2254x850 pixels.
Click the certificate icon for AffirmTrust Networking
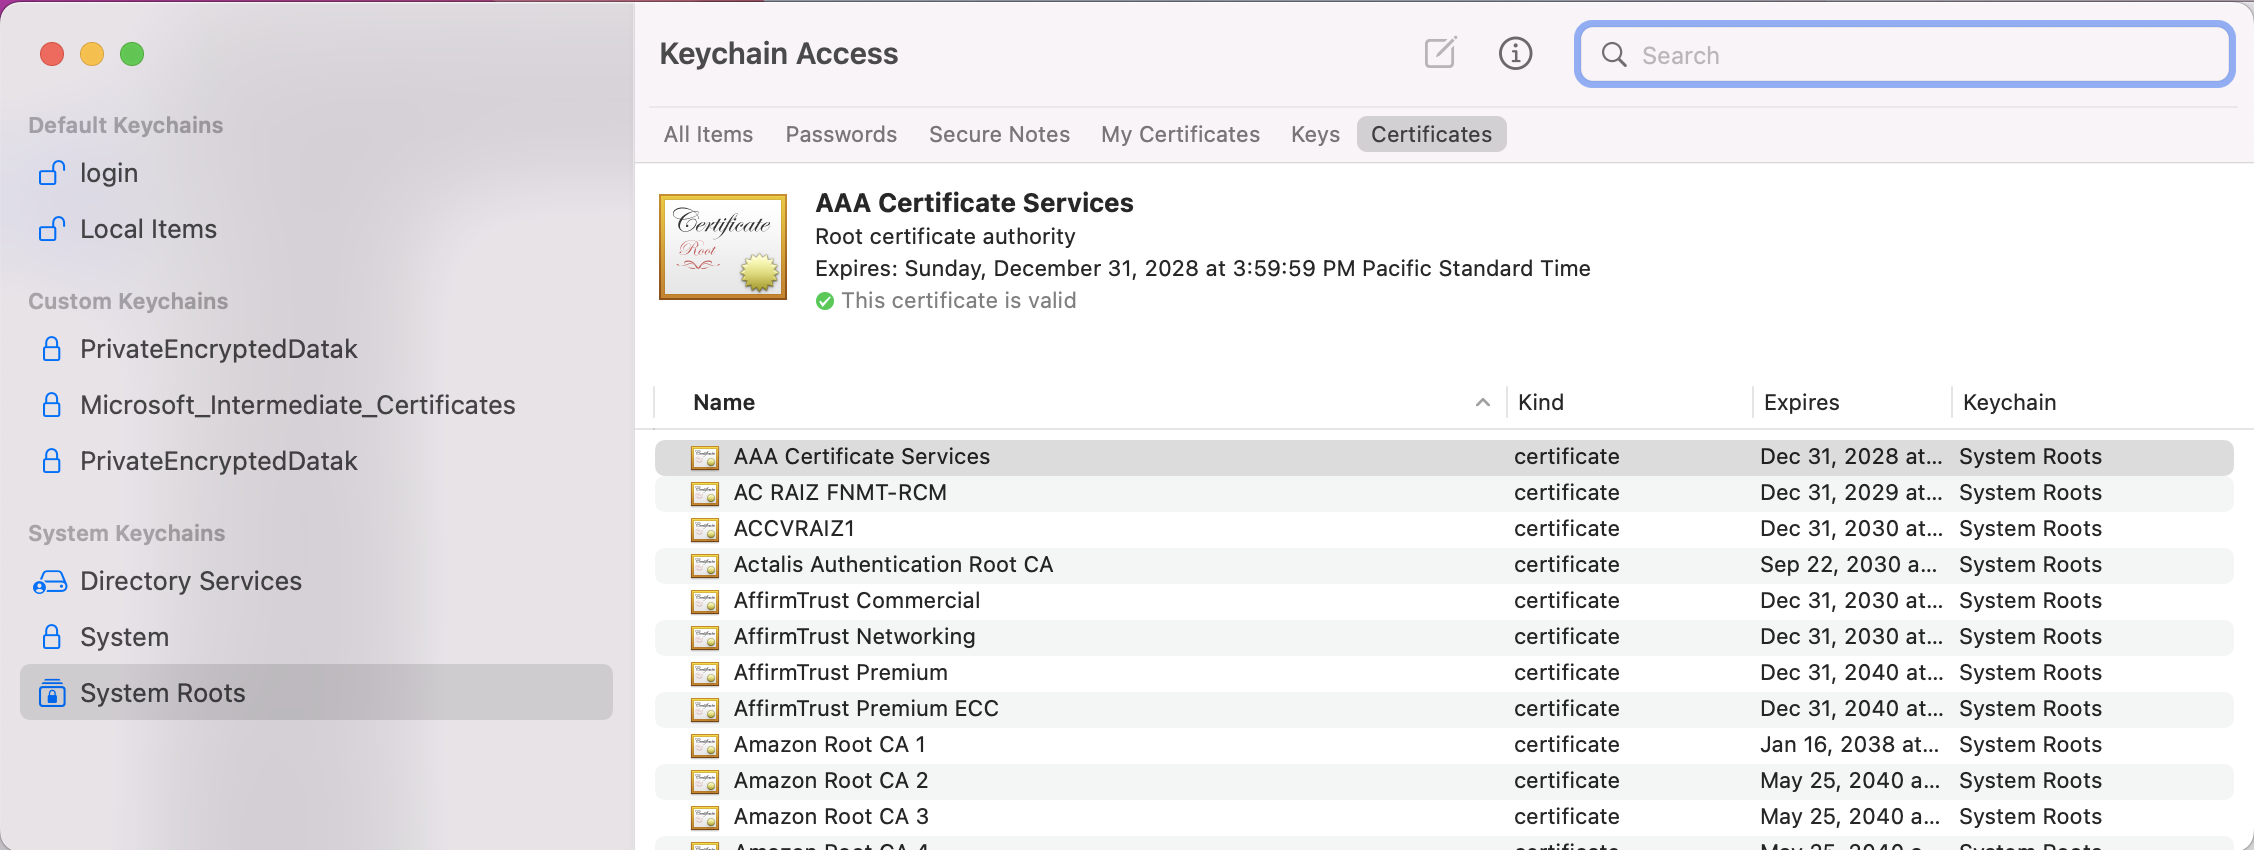pyautogui.click(x=705, y=637)
